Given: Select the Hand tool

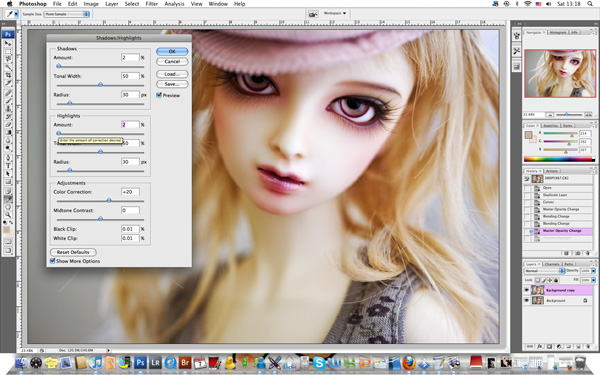Looking at the screenshot, I should 8,207.
